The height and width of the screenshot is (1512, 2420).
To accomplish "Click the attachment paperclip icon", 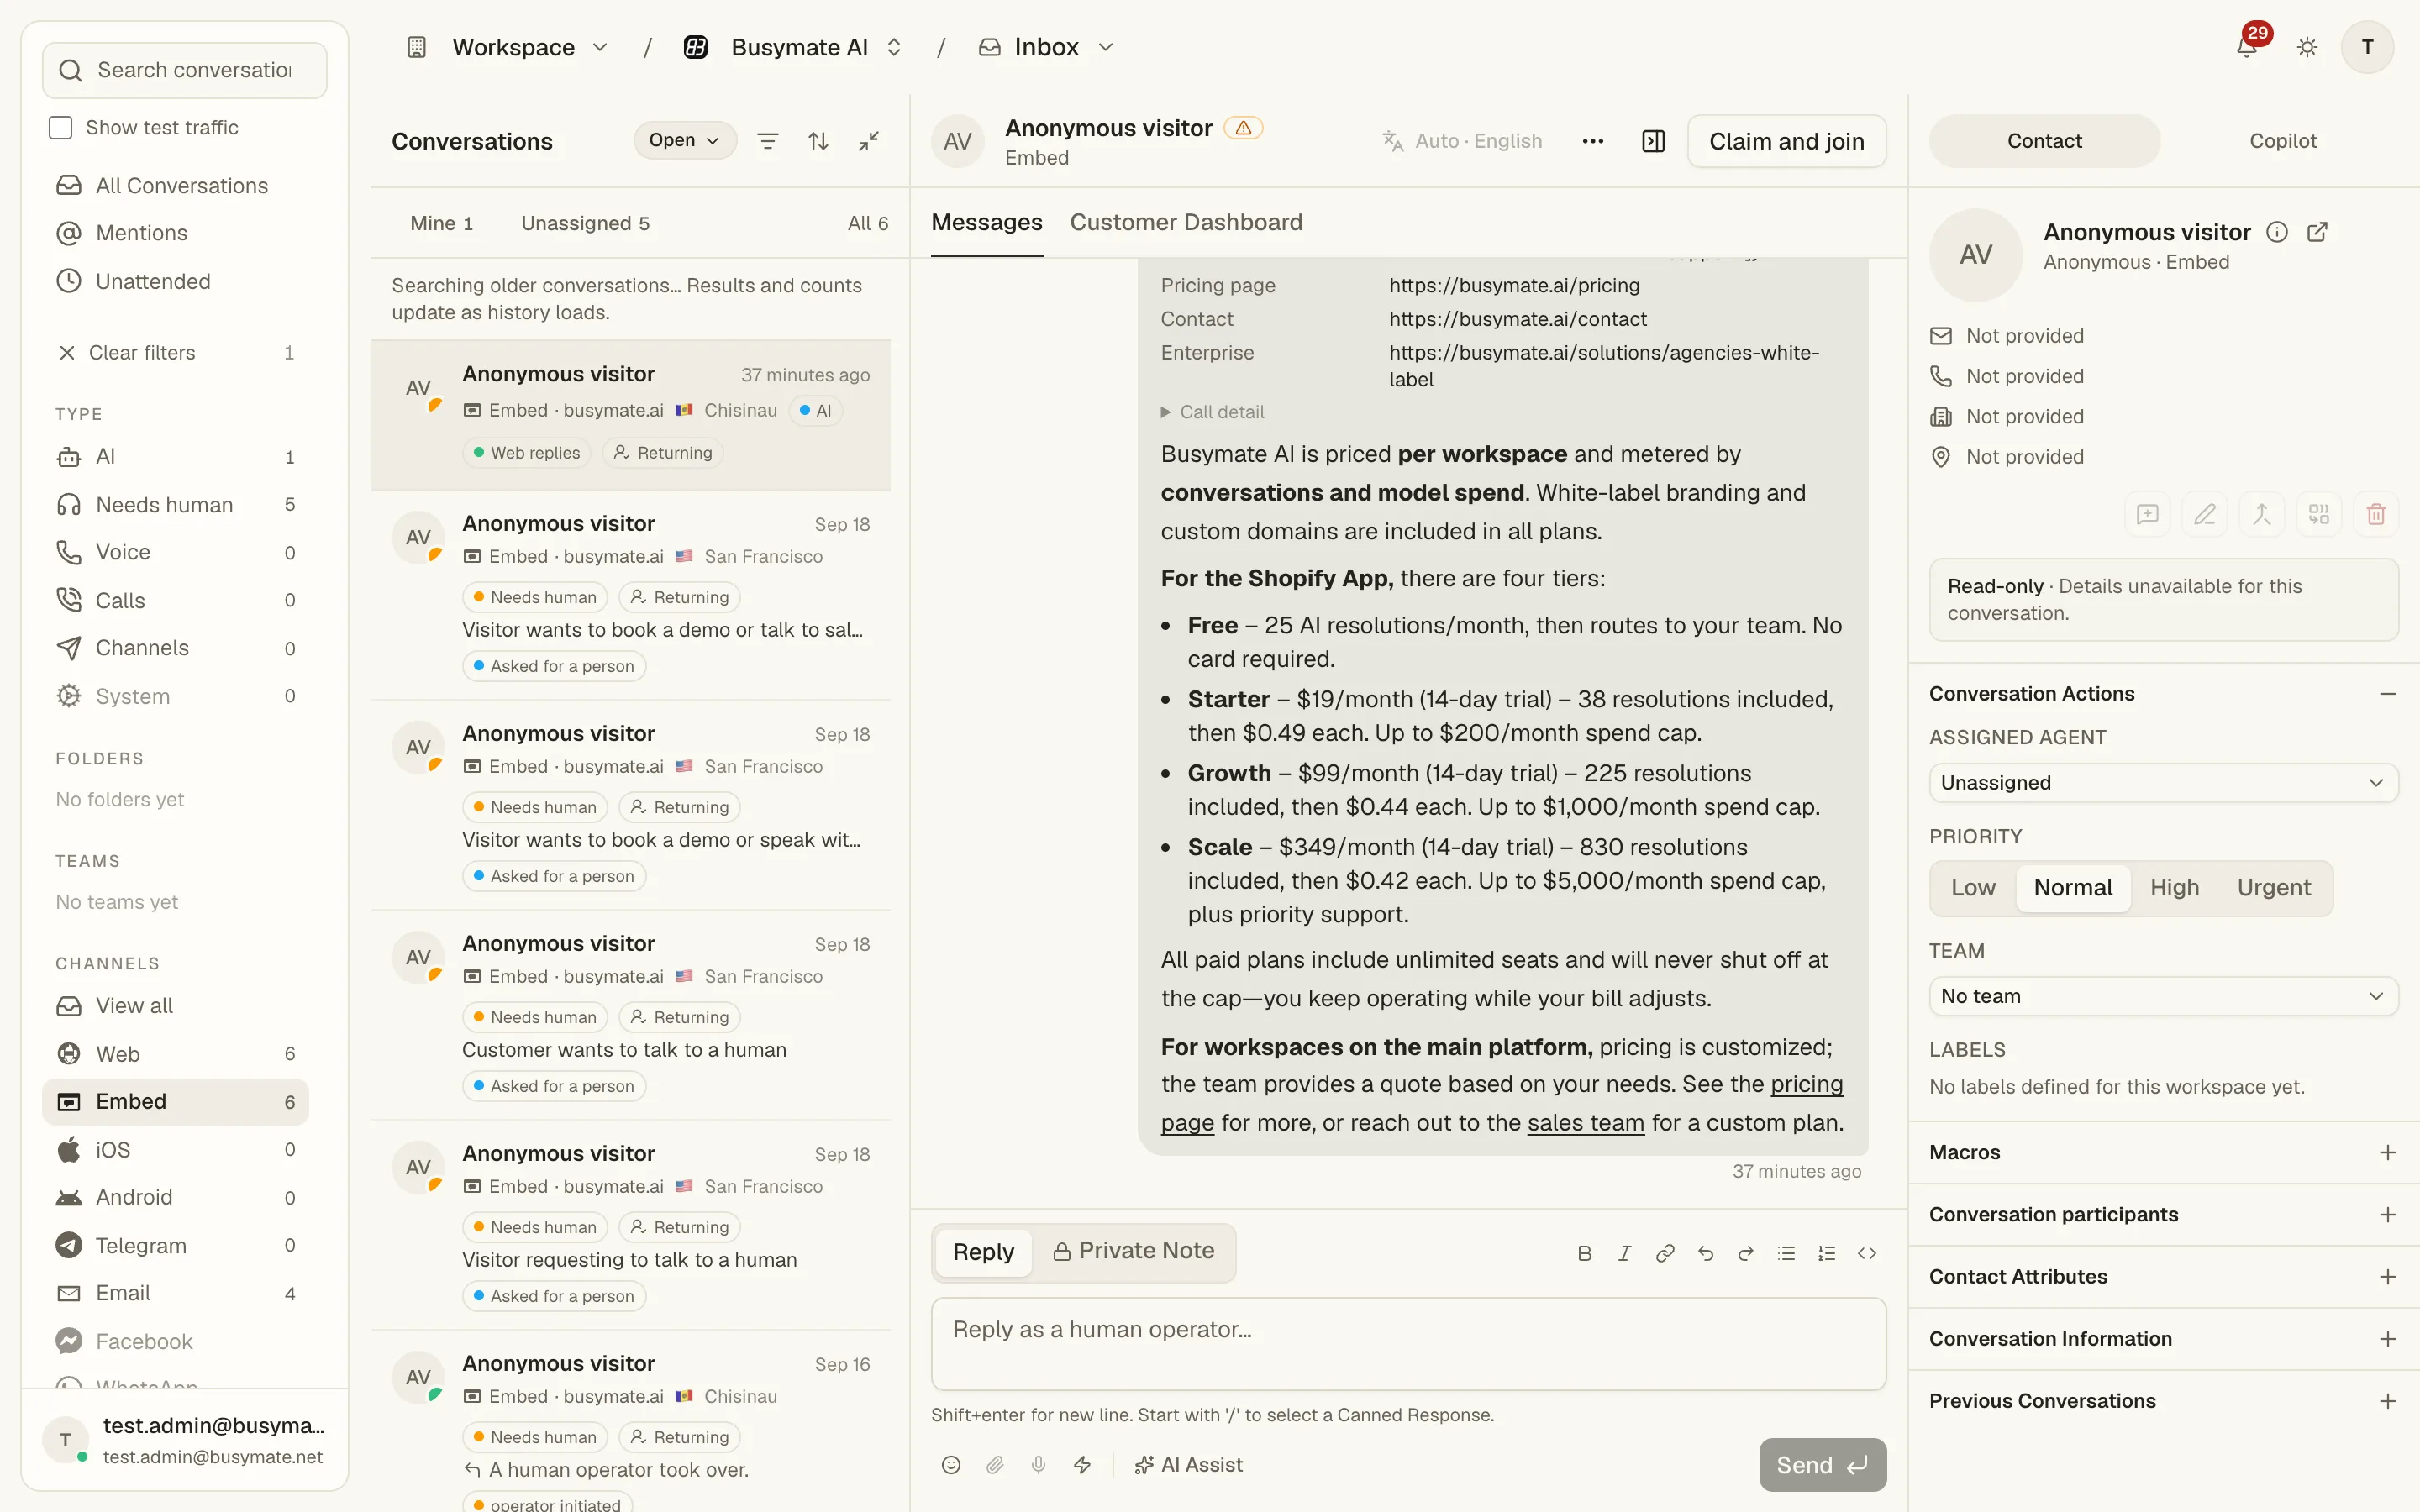I will point(995,1465).
